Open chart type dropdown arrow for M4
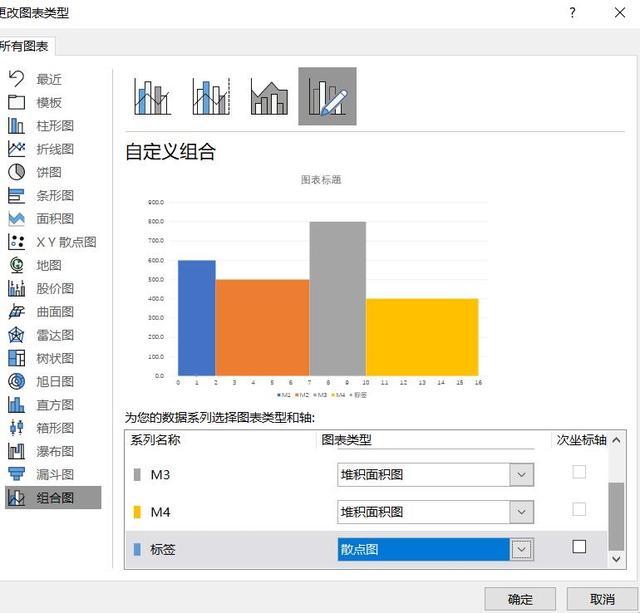 click(521, 512)
